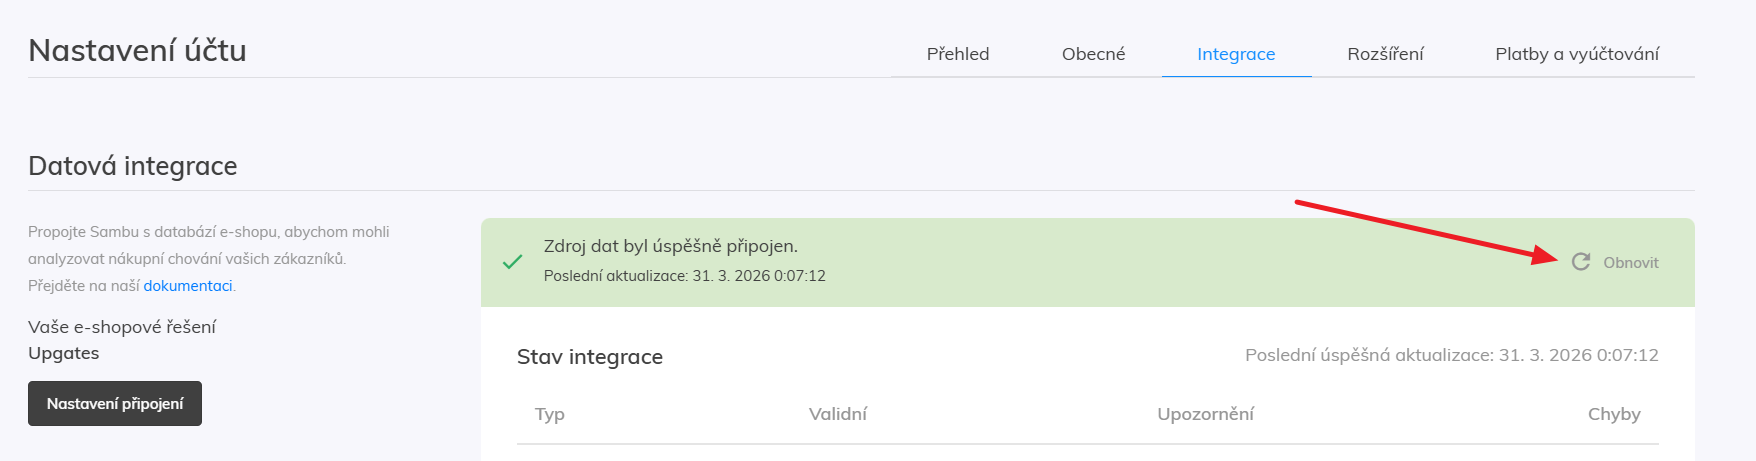Click the Datová integrace section heading
This screenshot has width=1756, height=461.
point(133,166)
